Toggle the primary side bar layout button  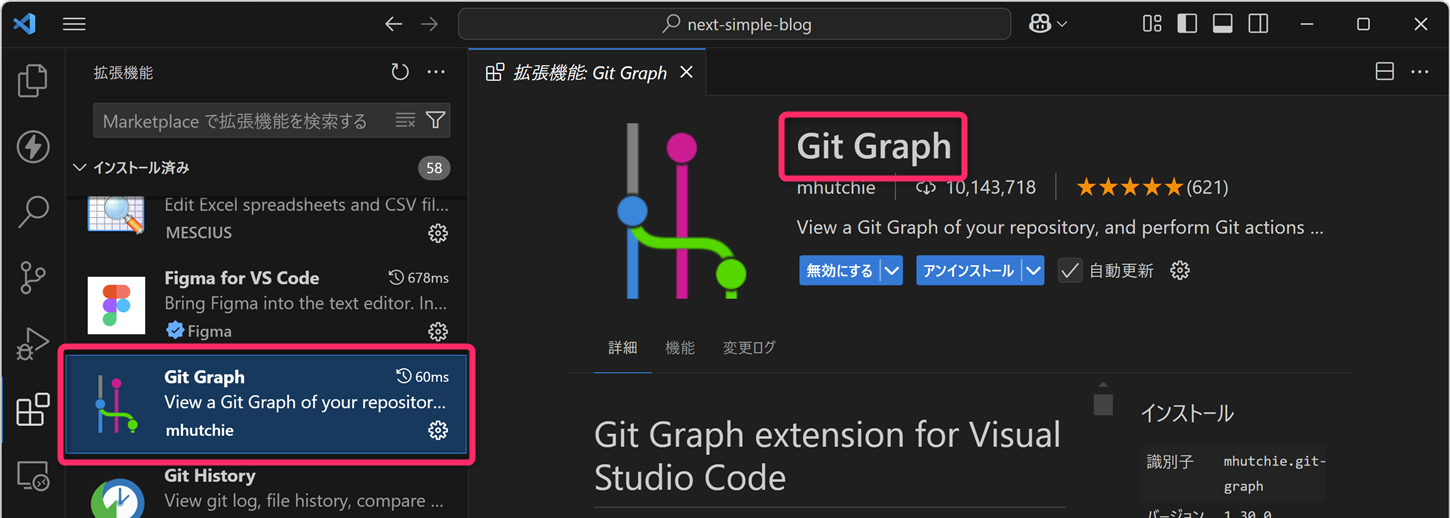tap(1187, 24)
